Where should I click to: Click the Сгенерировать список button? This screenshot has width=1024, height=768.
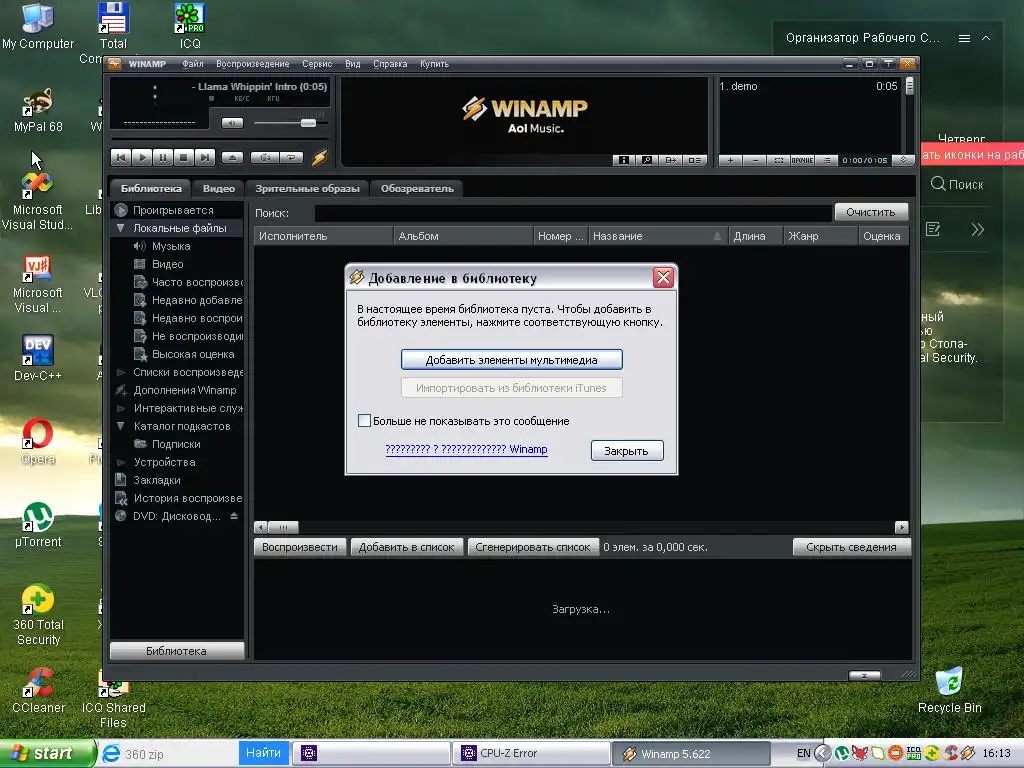(532, 547)
